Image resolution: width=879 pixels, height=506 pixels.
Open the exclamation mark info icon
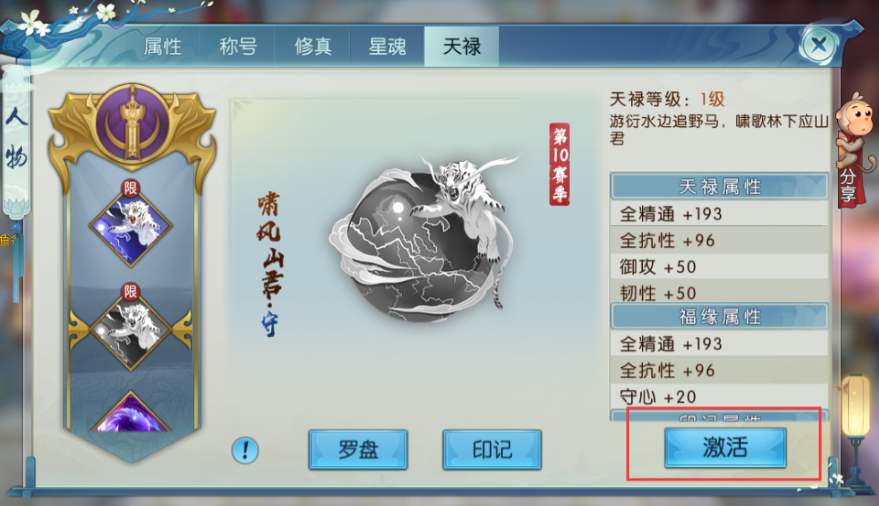[245, 450]
